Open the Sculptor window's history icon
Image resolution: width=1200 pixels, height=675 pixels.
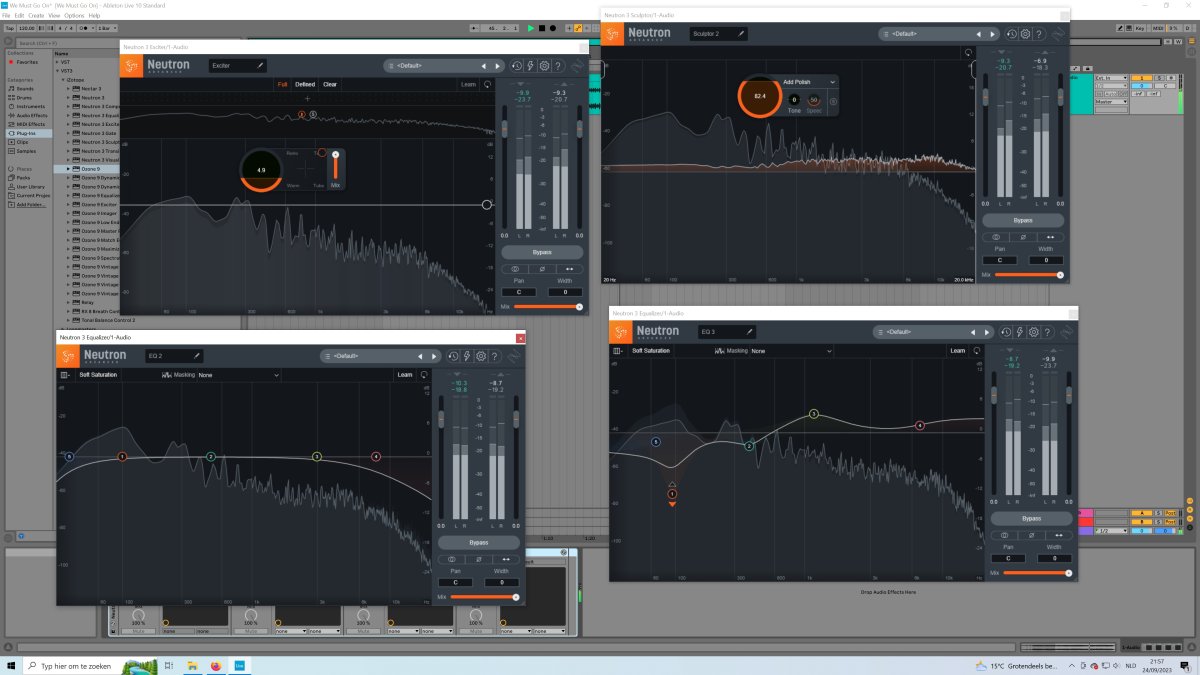coord(1012,34)
